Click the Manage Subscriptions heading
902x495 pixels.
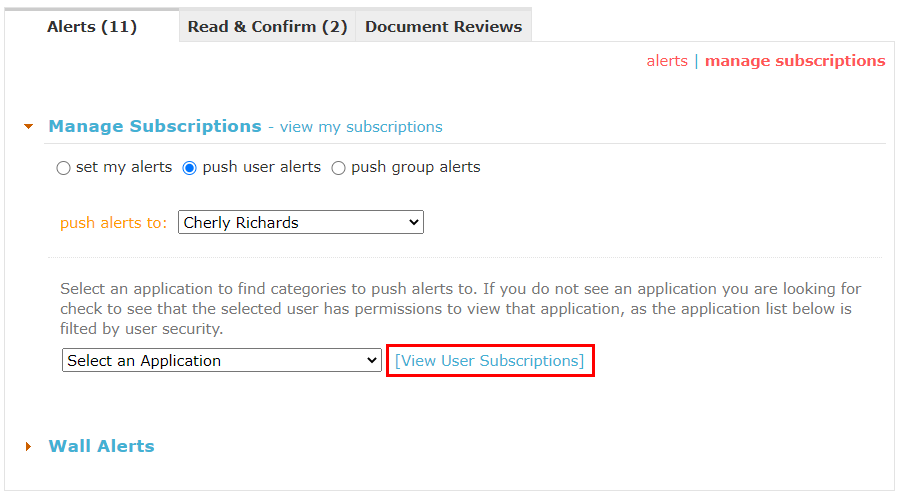point(155,126)
